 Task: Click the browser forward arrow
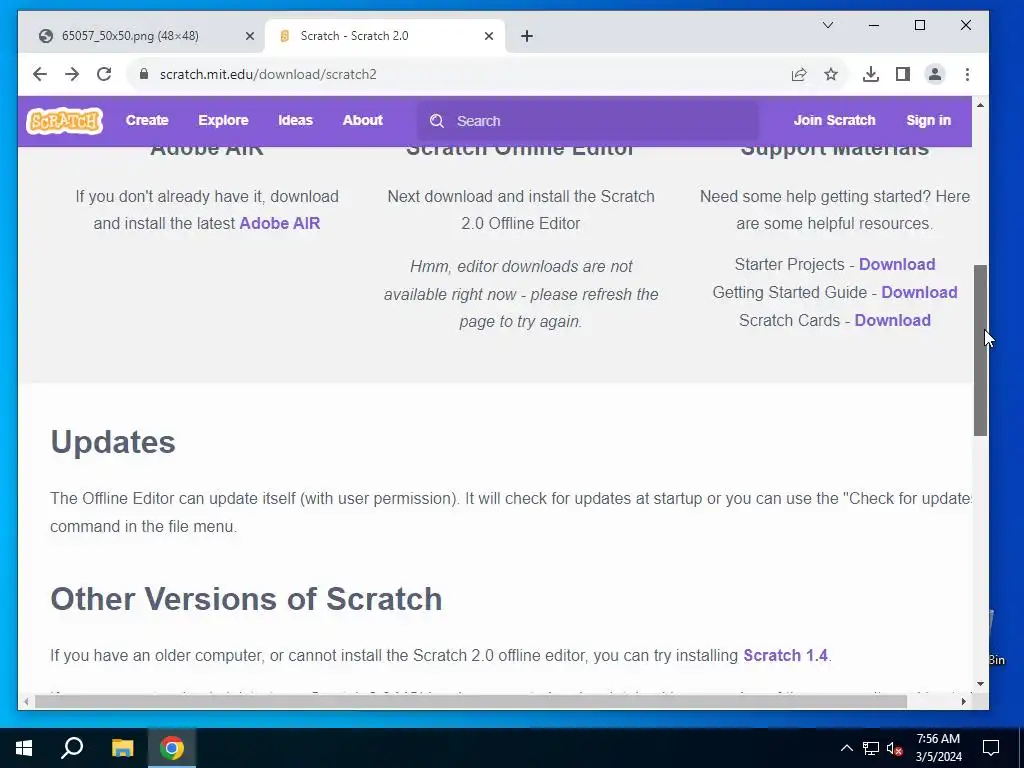72,74
